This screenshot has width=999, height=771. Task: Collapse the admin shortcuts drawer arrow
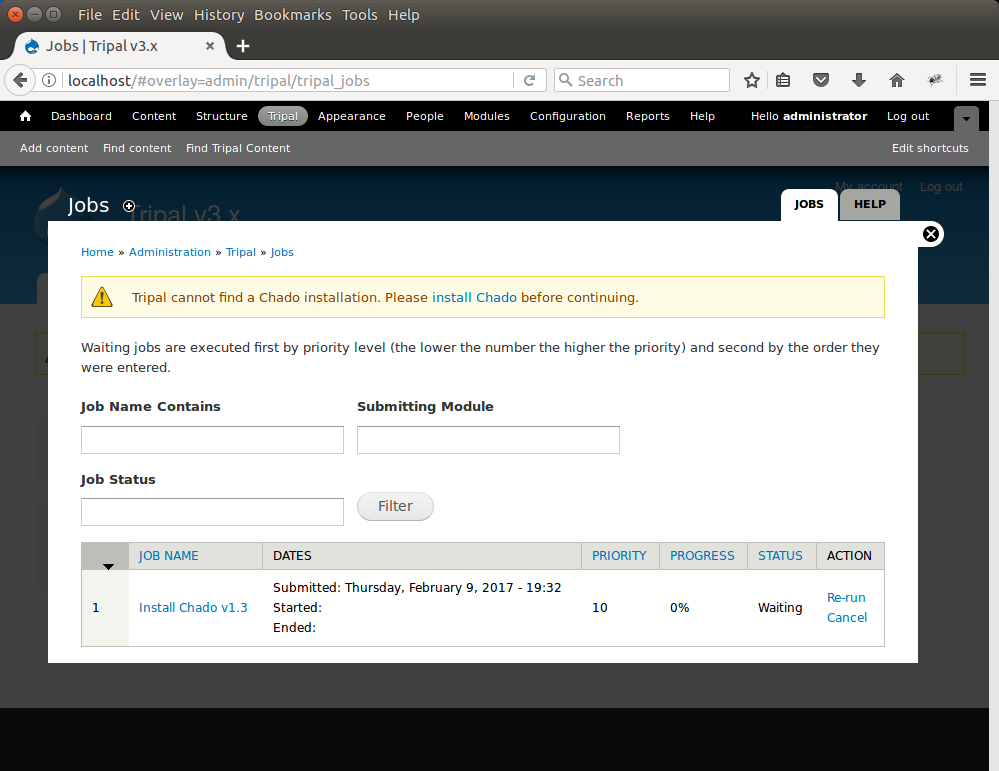click(966, 118)
